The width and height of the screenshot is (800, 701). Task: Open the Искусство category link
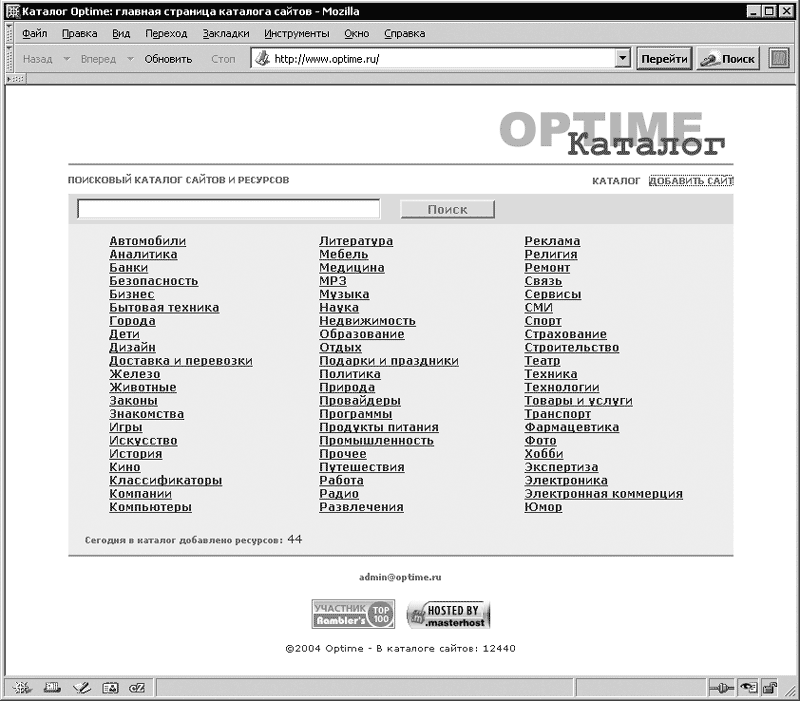point(143,440)
